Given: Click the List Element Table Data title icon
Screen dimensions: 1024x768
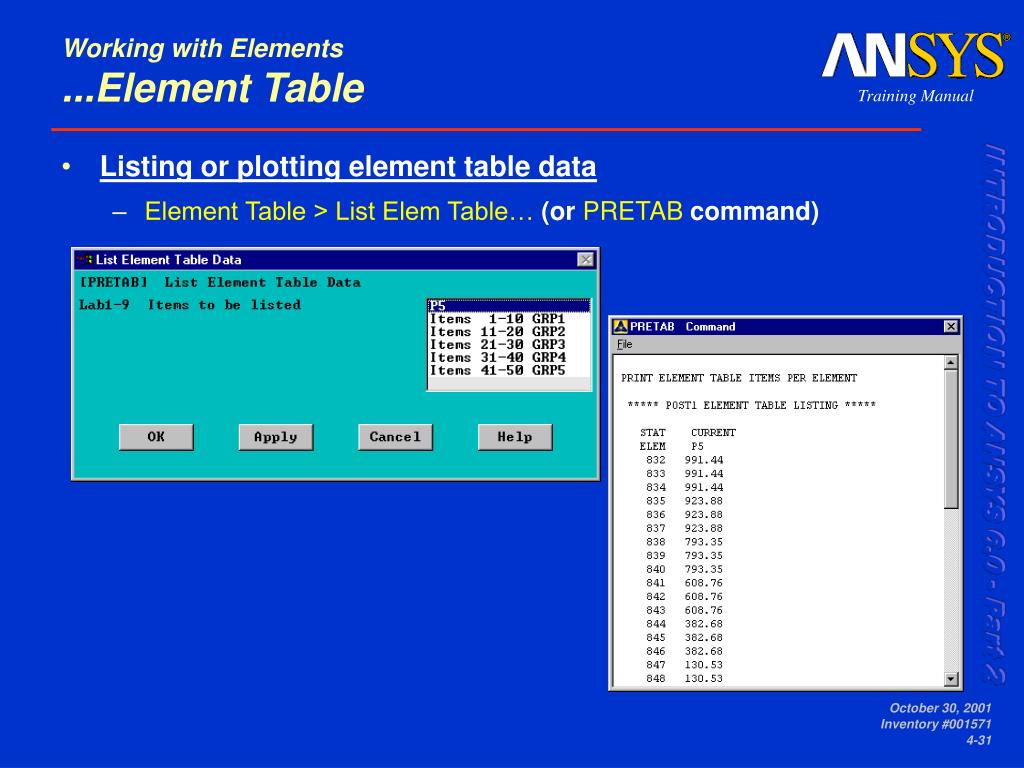Looking at the screenshot, I should click(85, 260).
